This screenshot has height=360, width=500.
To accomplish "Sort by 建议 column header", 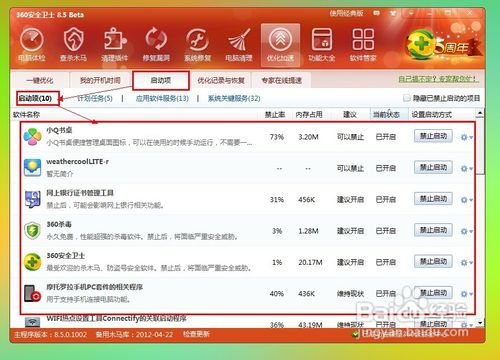I will point(350,115).
